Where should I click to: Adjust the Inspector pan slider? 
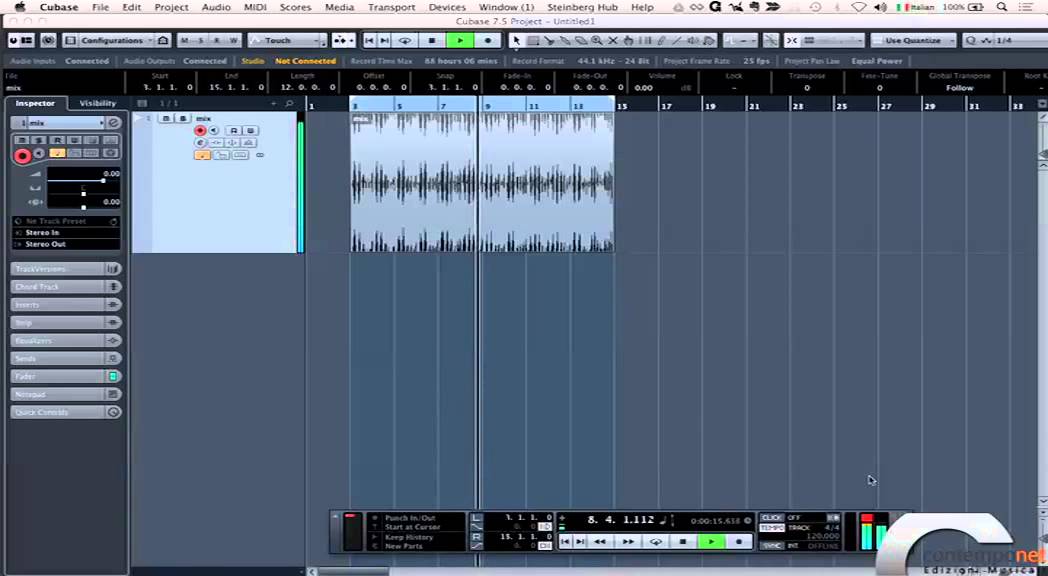coord(84,194)
